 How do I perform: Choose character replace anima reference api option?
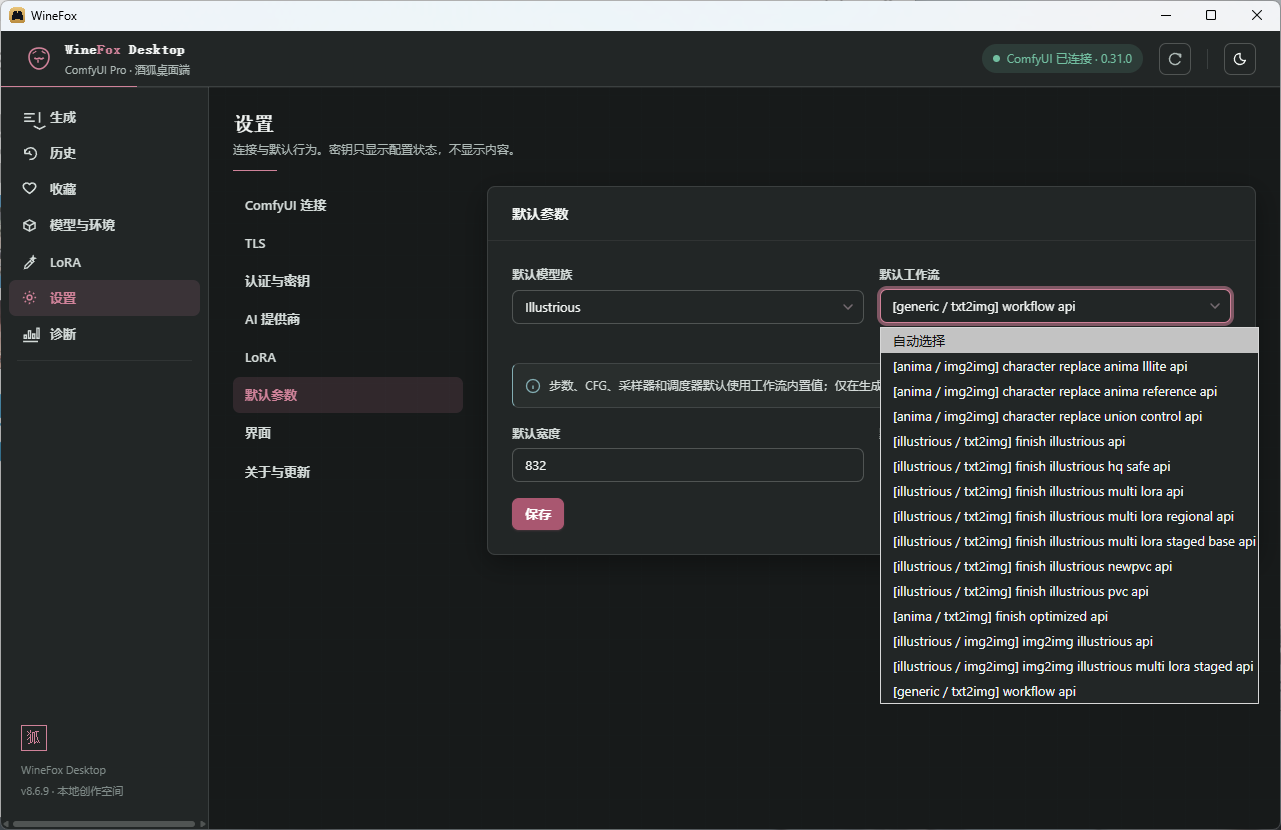point(1069,391)
